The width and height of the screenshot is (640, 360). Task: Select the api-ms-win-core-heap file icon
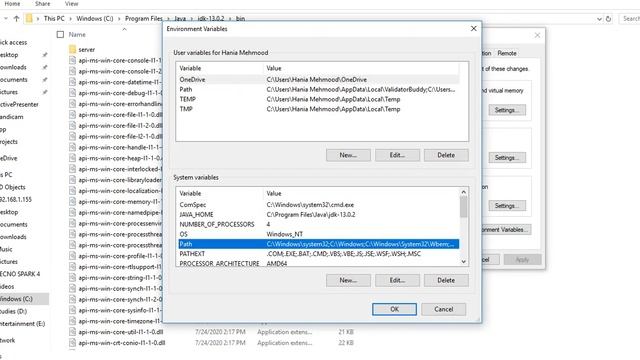click(73, 158)
